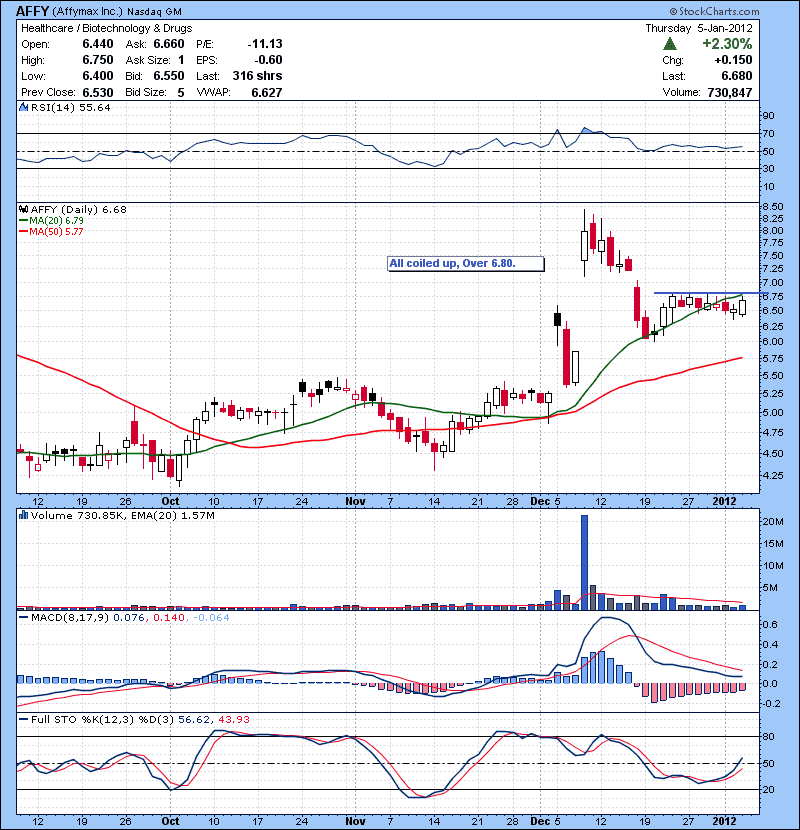Click the blue 6.80 resistance line
The height and width of the screenshot is (830, 800).
(711, 293)
